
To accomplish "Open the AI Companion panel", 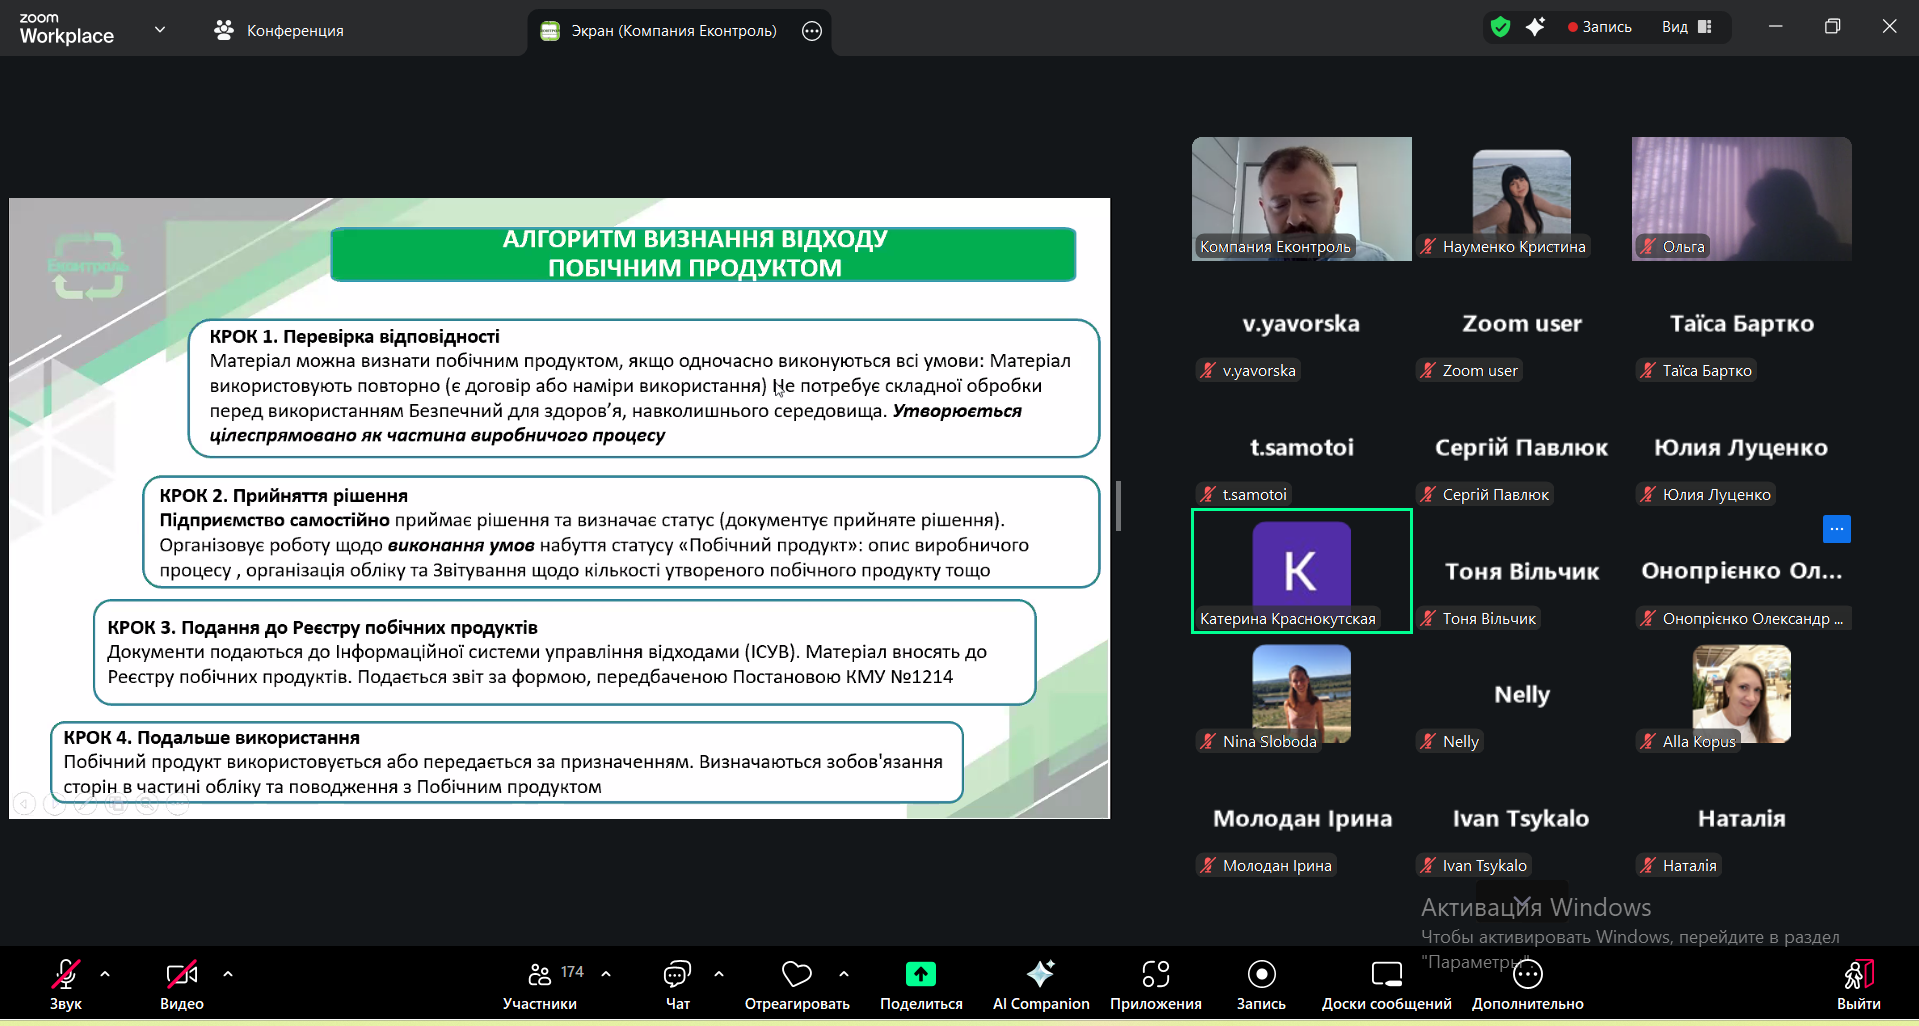I will pos(1040,984).
